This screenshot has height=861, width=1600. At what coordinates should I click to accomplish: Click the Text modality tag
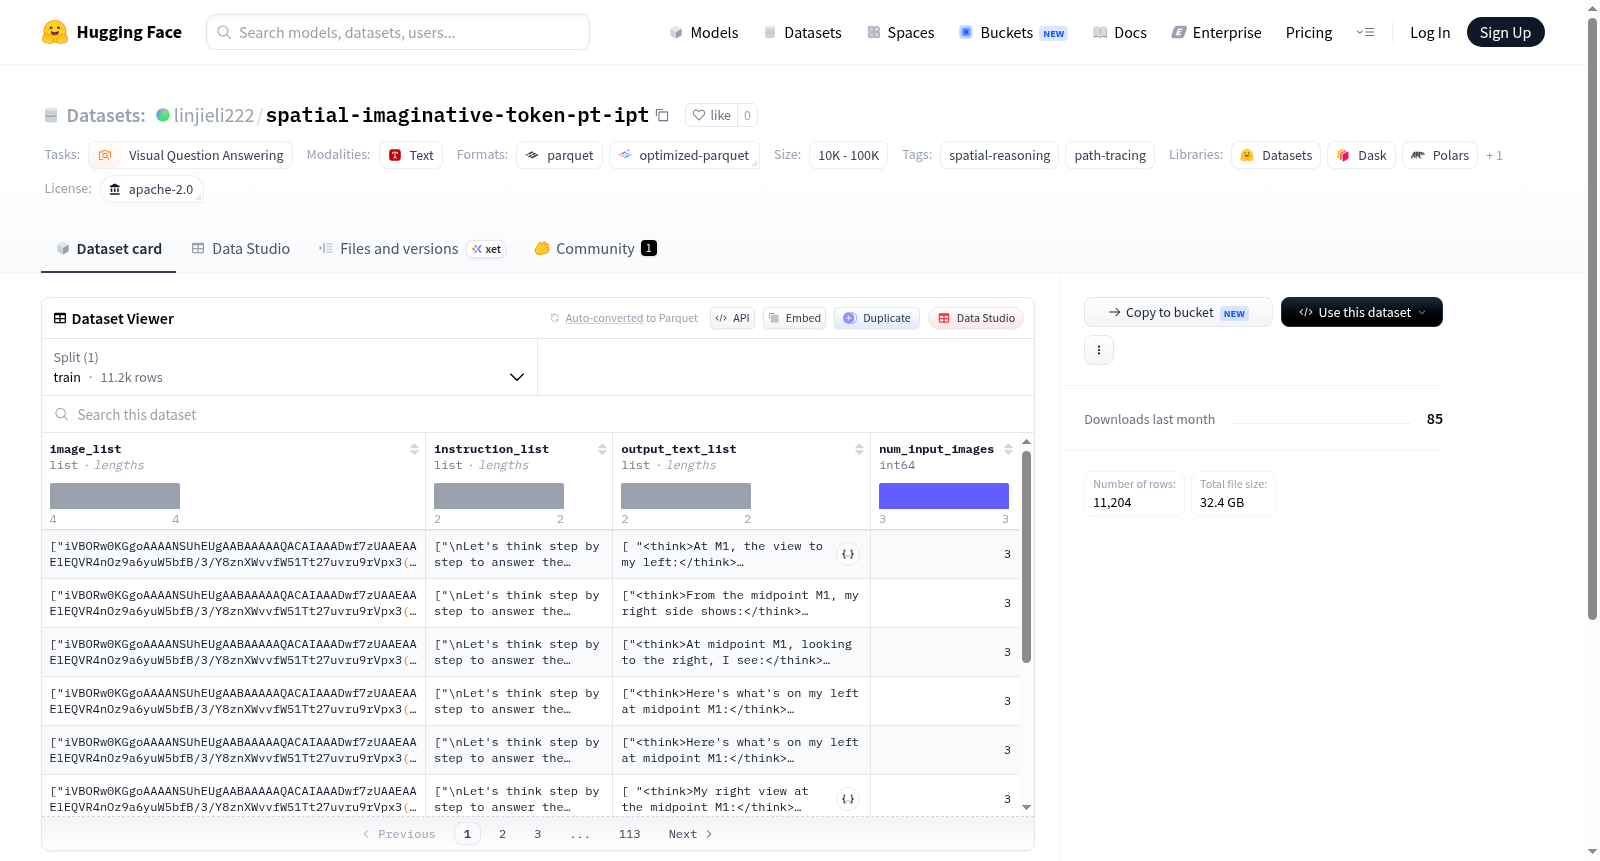[x=411, y=155]
